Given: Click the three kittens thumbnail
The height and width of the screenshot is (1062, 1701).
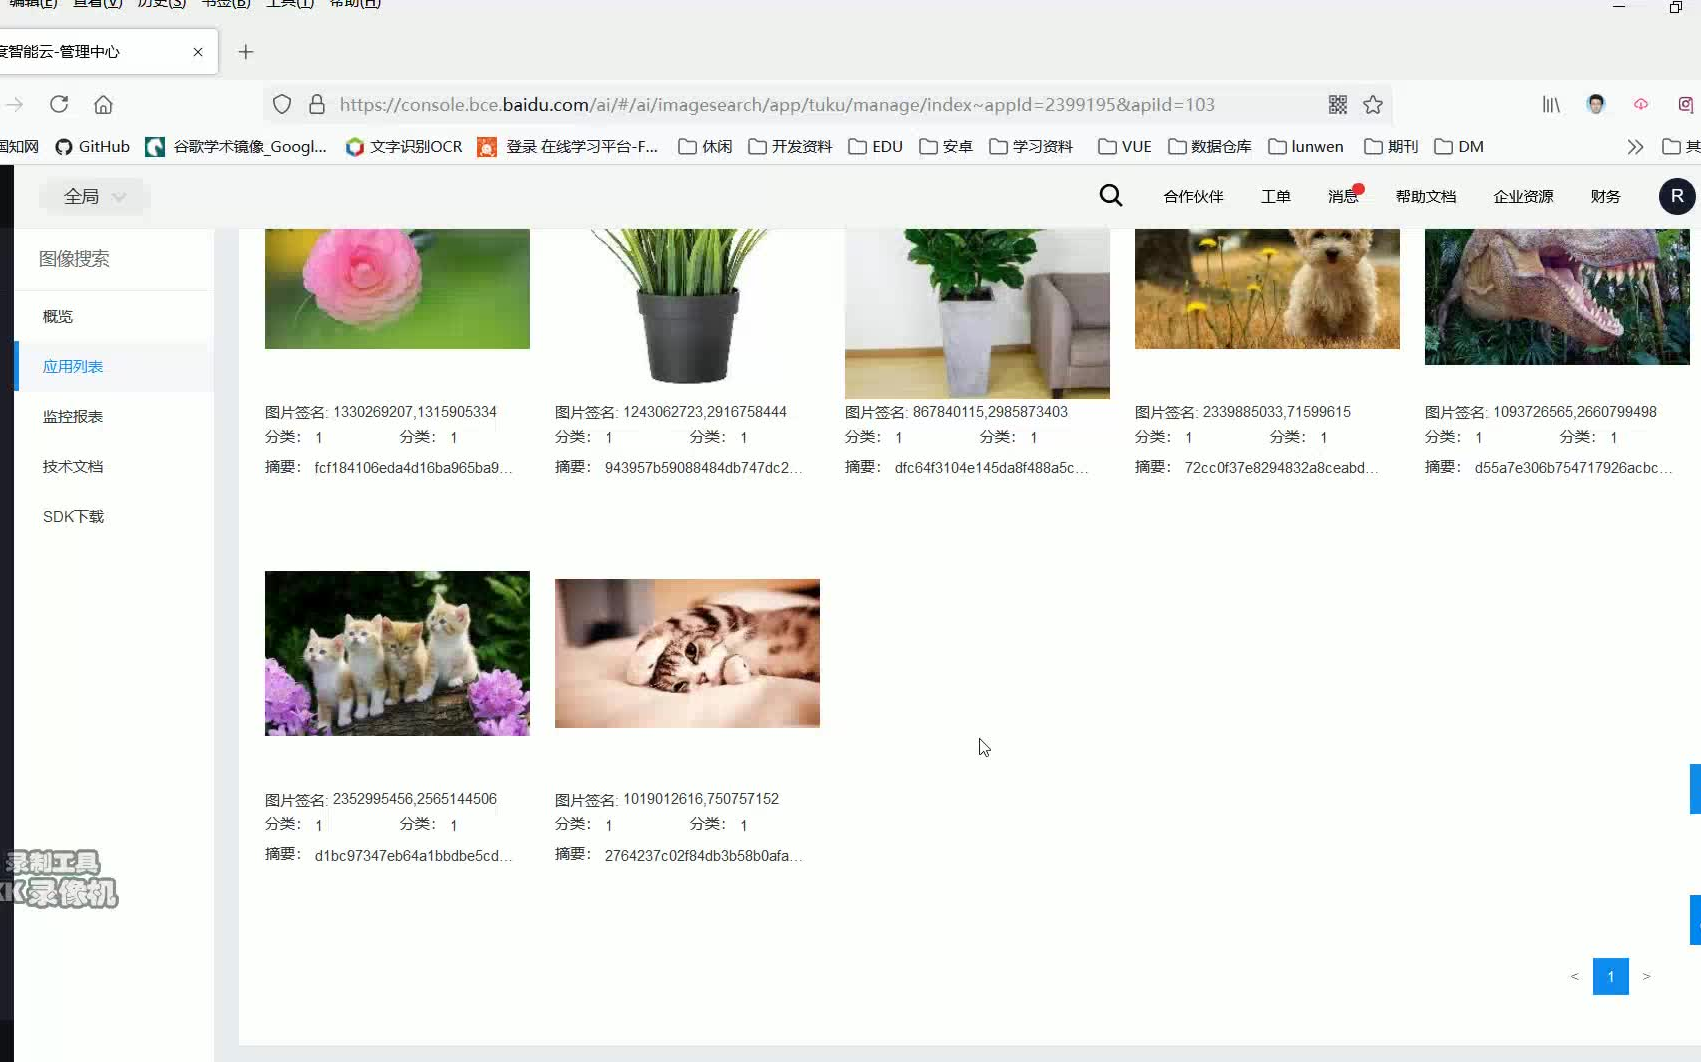Looking at the screenshot, I should point(397,653).
